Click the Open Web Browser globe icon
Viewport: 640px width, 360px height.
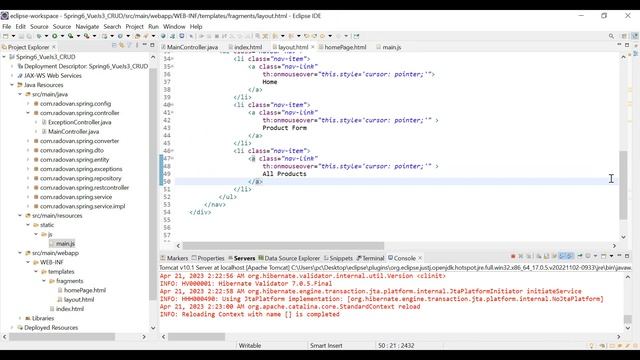tap(163, 36)
